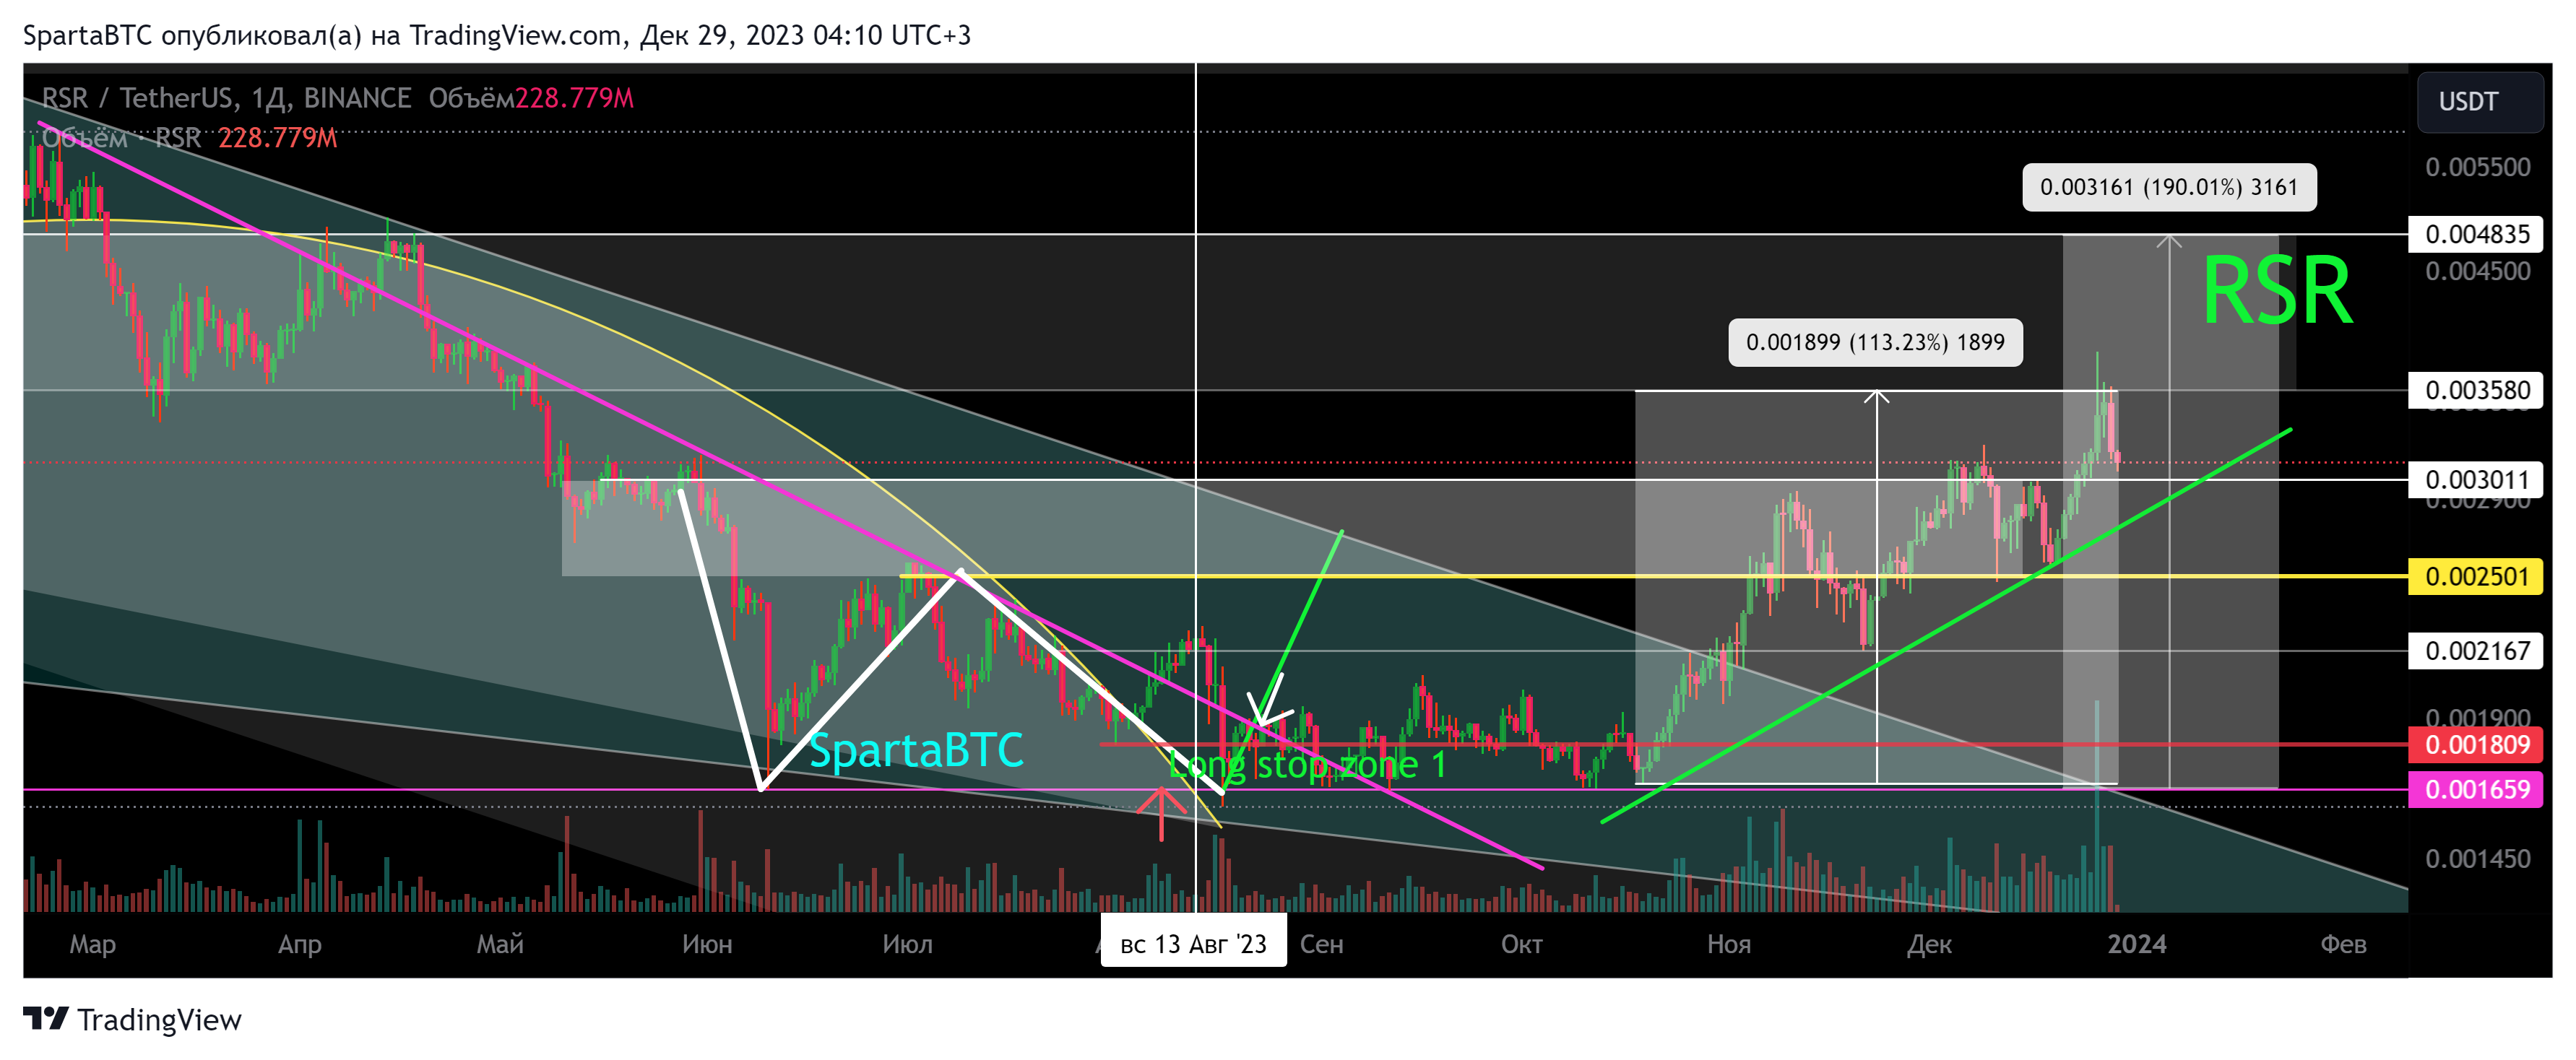Viewport: 2576px width, 1060px height.
Task: Click 2024 on the time axis
Action: [x=2137, y=944]
